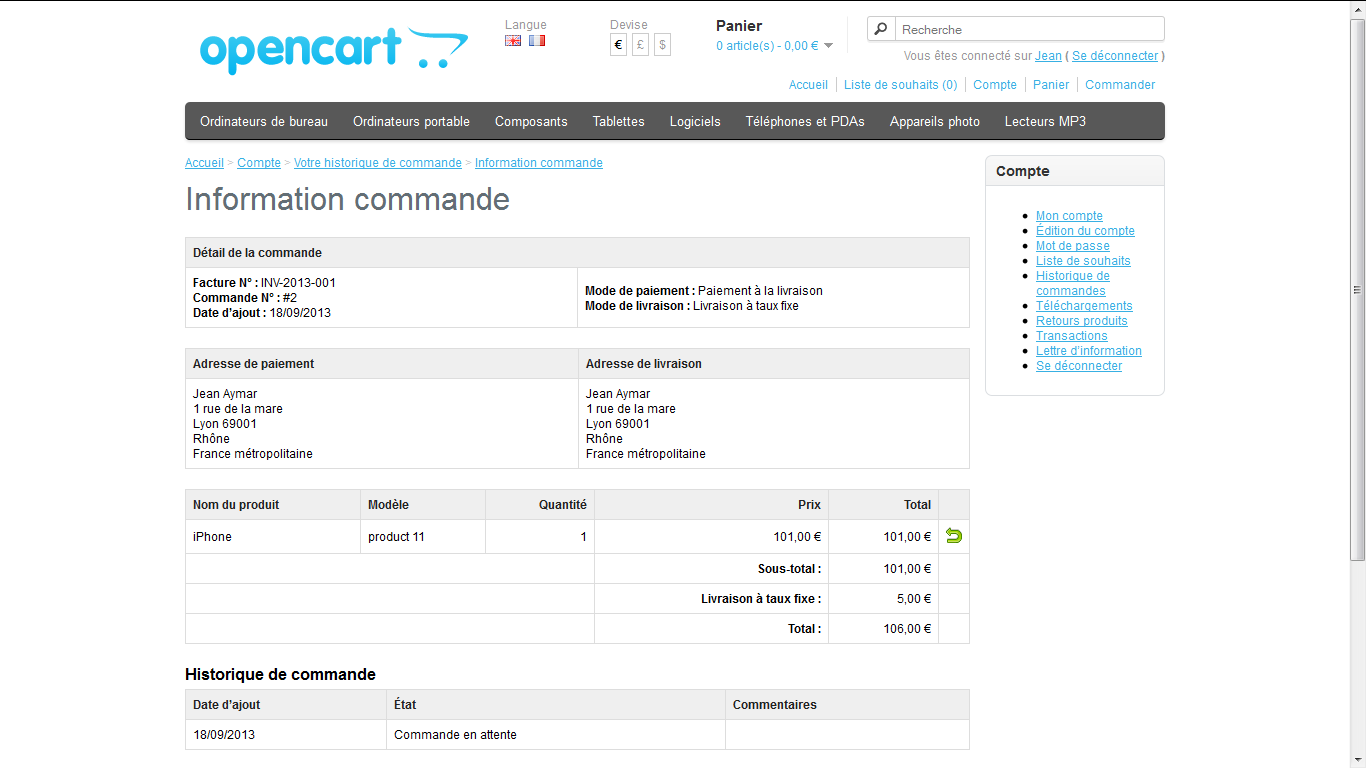This screenshot has height=768, width=1366.
Task: Choose the Euro currency symbol
Action: tap(618, 45)
